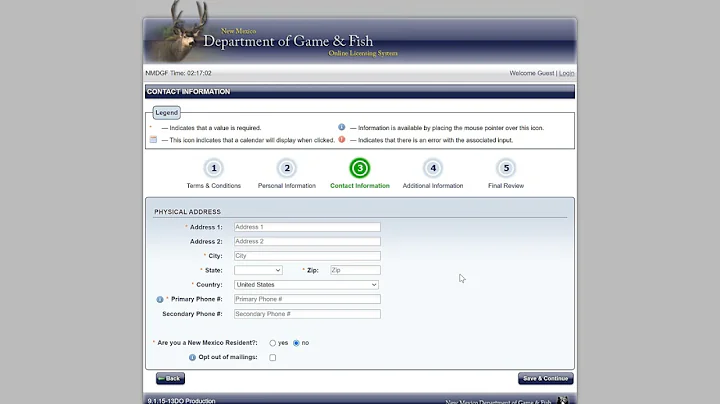Image resolution: width=720 pixels, height=404 pixels.
Task: Click the Welcome Guest text
Action: pyautogui.click(x=532, y=73)
